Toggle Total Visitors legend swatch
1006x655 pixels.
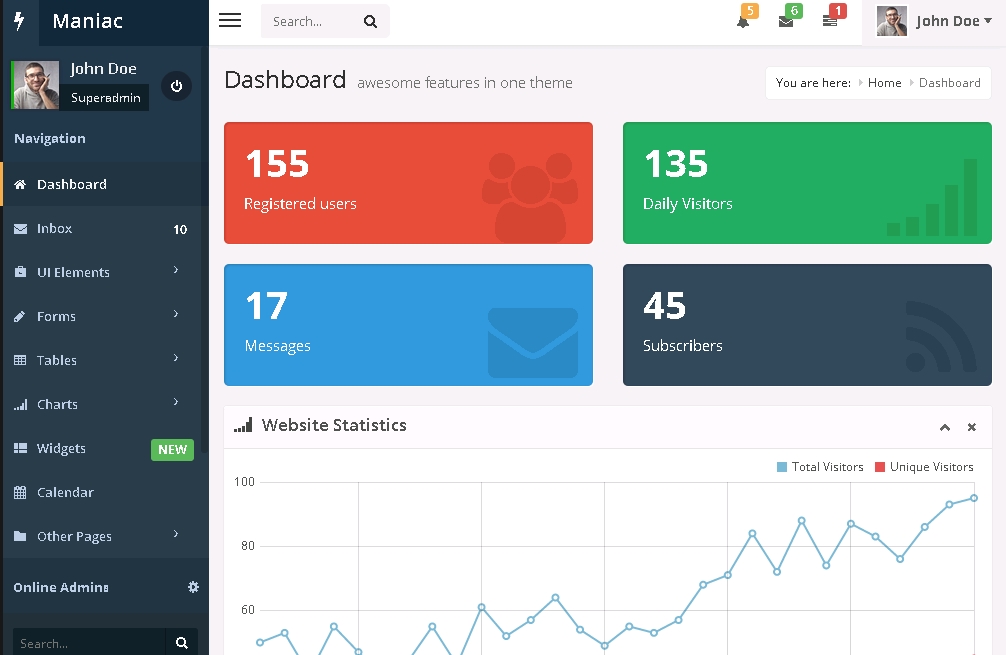click(782, 467)
